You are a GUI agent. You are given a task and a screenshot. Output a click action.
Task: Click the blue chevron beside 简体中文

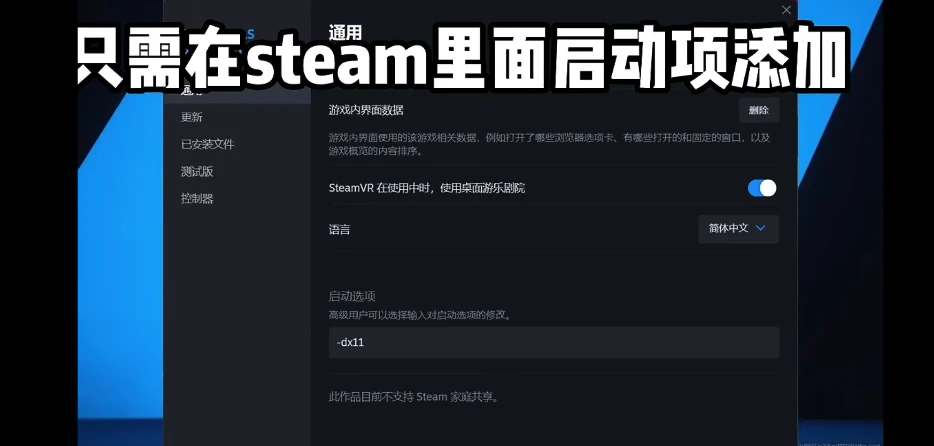[x=761, y=228]
